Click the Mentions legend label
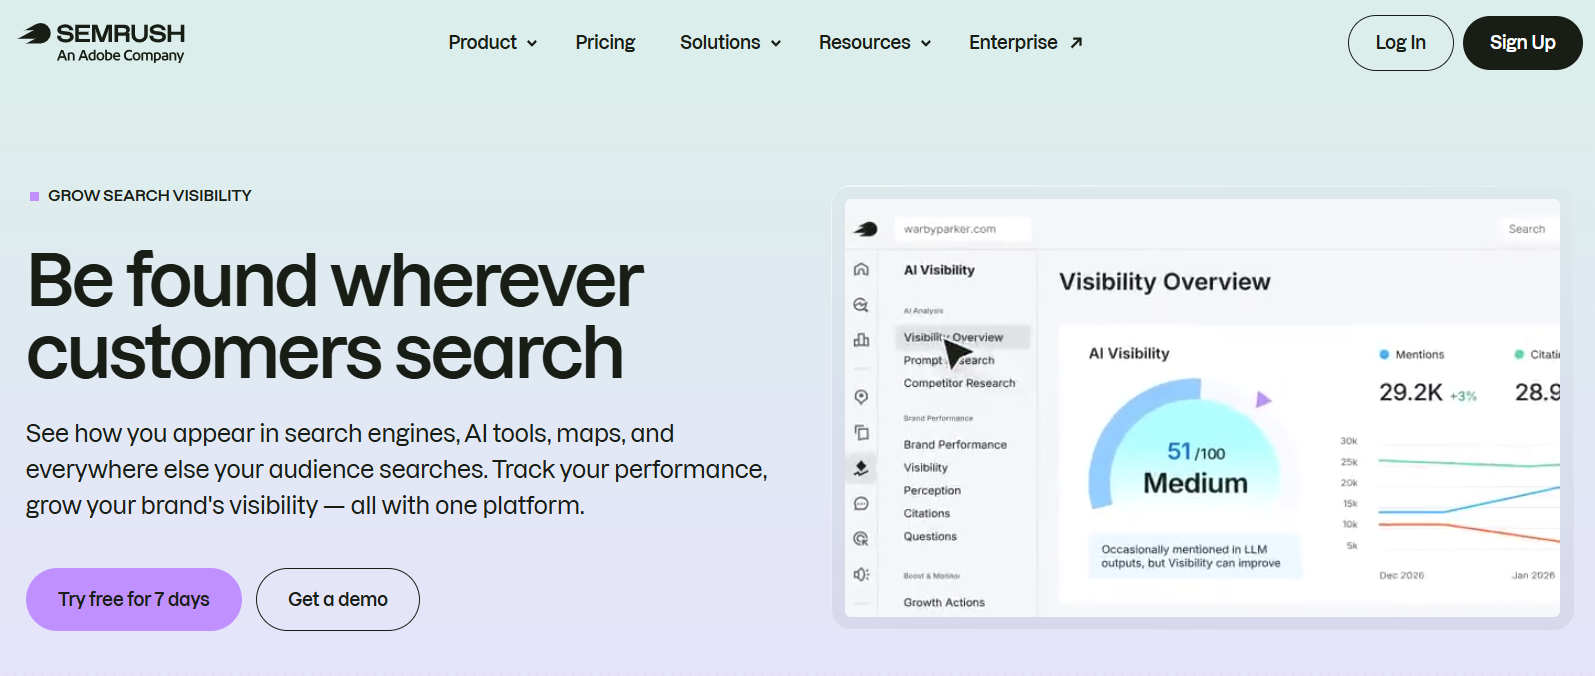1595x676 pixels. [1420, 355]
